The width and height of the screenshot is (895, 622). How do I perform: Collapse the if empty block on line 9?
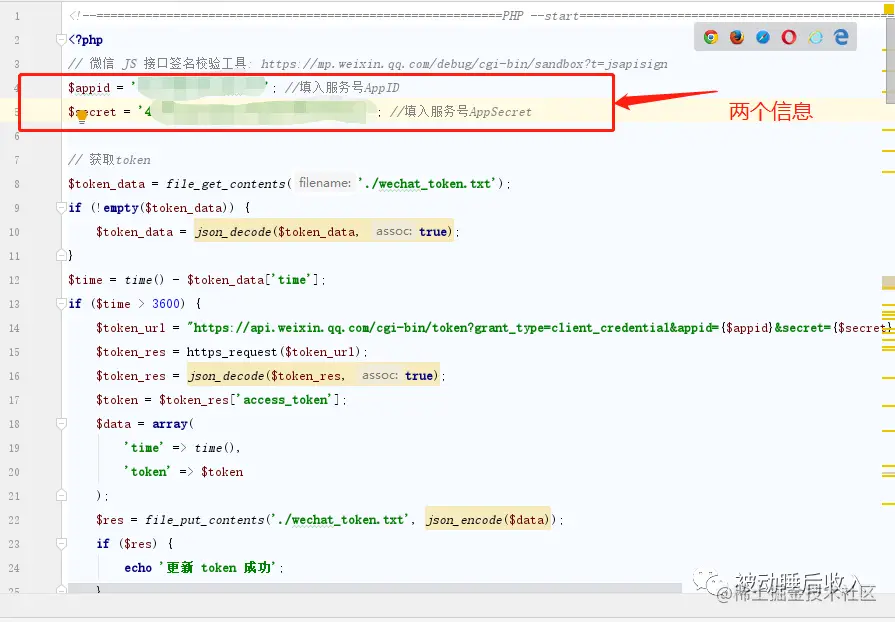[61, 208]
